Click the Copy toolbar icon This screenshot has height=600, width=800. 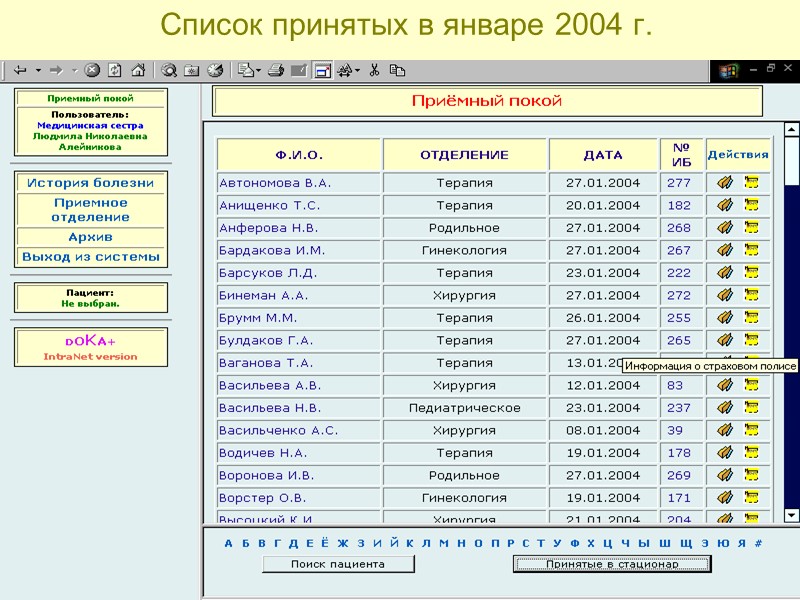pyautogui.click(x=397, y=70)
